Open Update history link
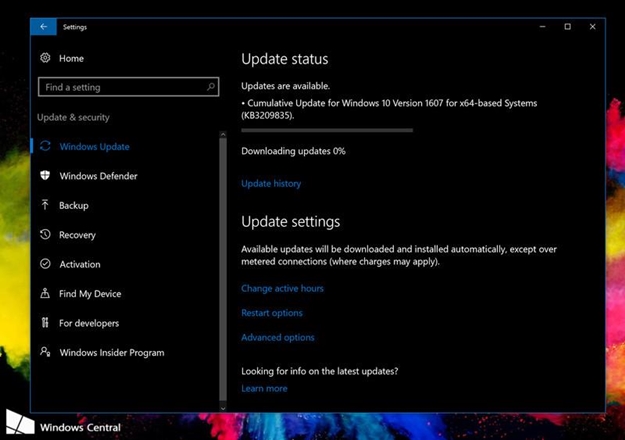The width and height of the screenshot is (625, 440). pos(271,184)
